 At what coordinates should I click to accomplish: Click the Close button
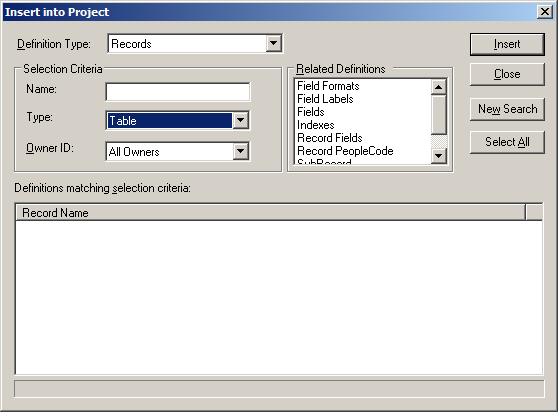[x=507, y=74]
